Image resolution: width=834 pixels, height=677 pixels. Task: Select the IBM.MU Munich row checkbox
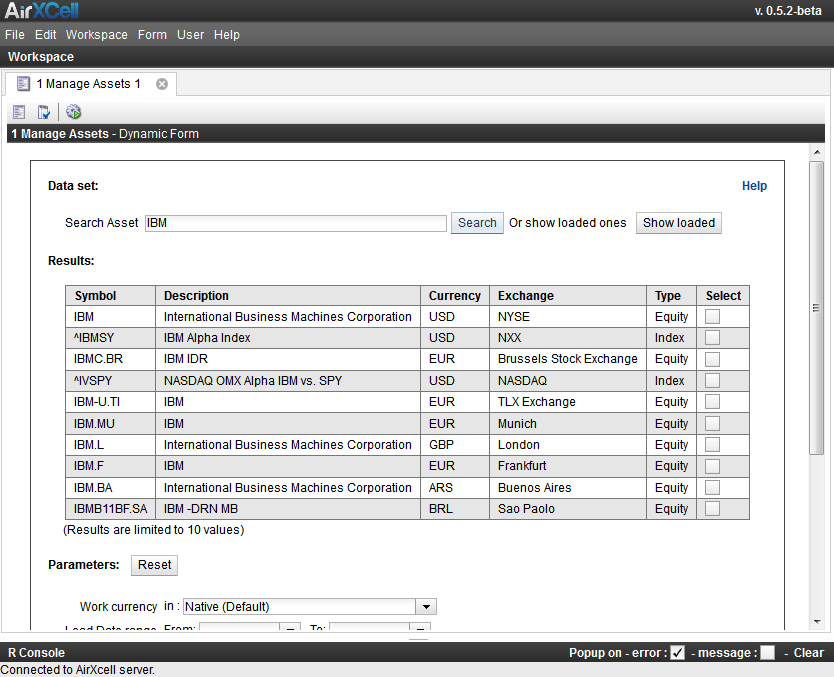coord(712,423)
